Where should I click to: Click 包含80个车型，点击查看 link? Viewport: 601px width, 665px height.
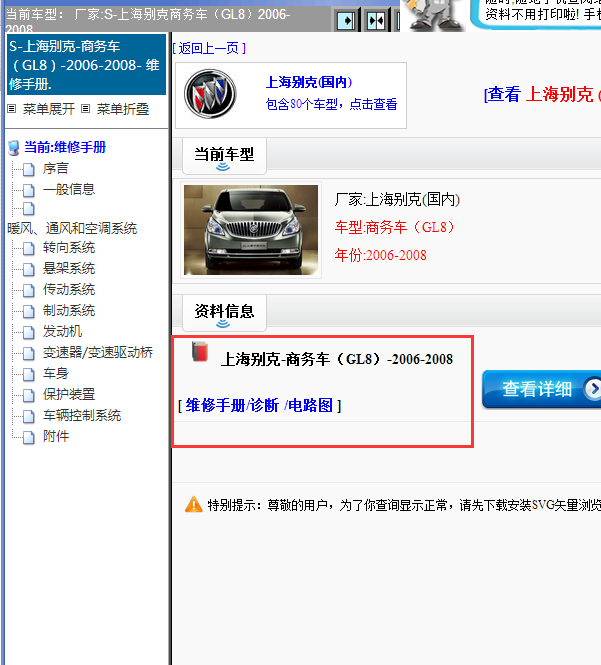(x=331, y=104)
